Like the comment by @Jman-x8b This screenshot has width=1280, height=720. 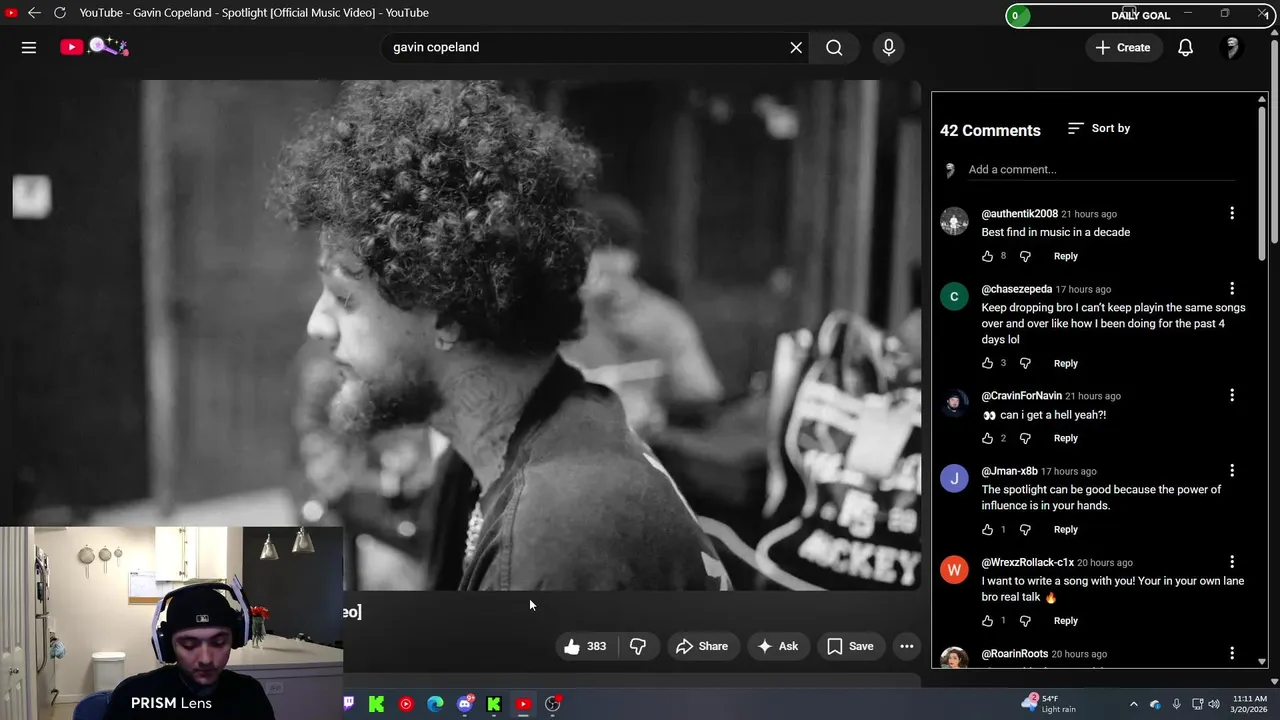[988, 529]
